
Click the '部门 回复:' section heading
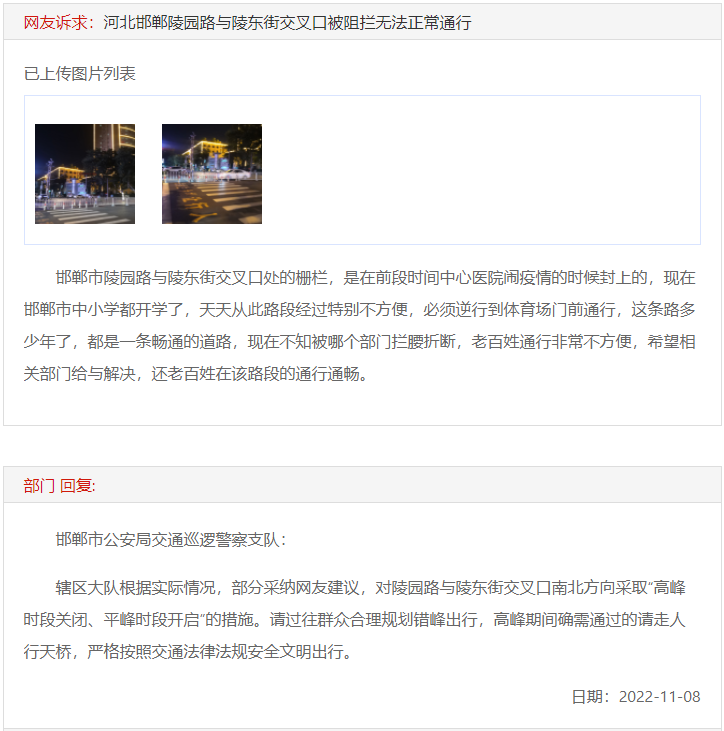[59, 486]
